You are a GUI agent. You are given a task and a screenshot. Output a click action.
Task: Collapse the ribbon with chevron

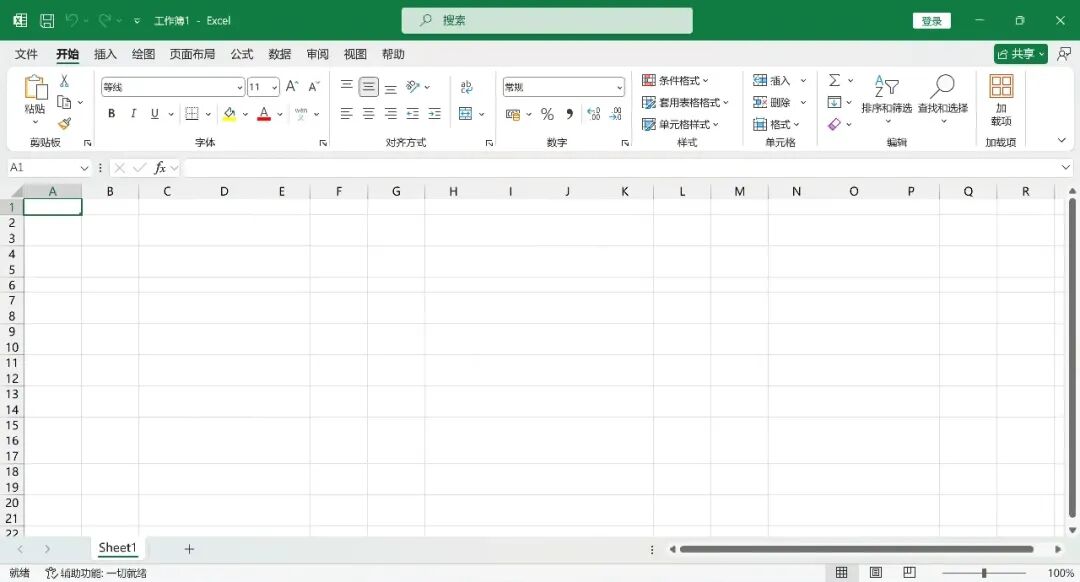pyautogui.click(x=1061, y=141)
